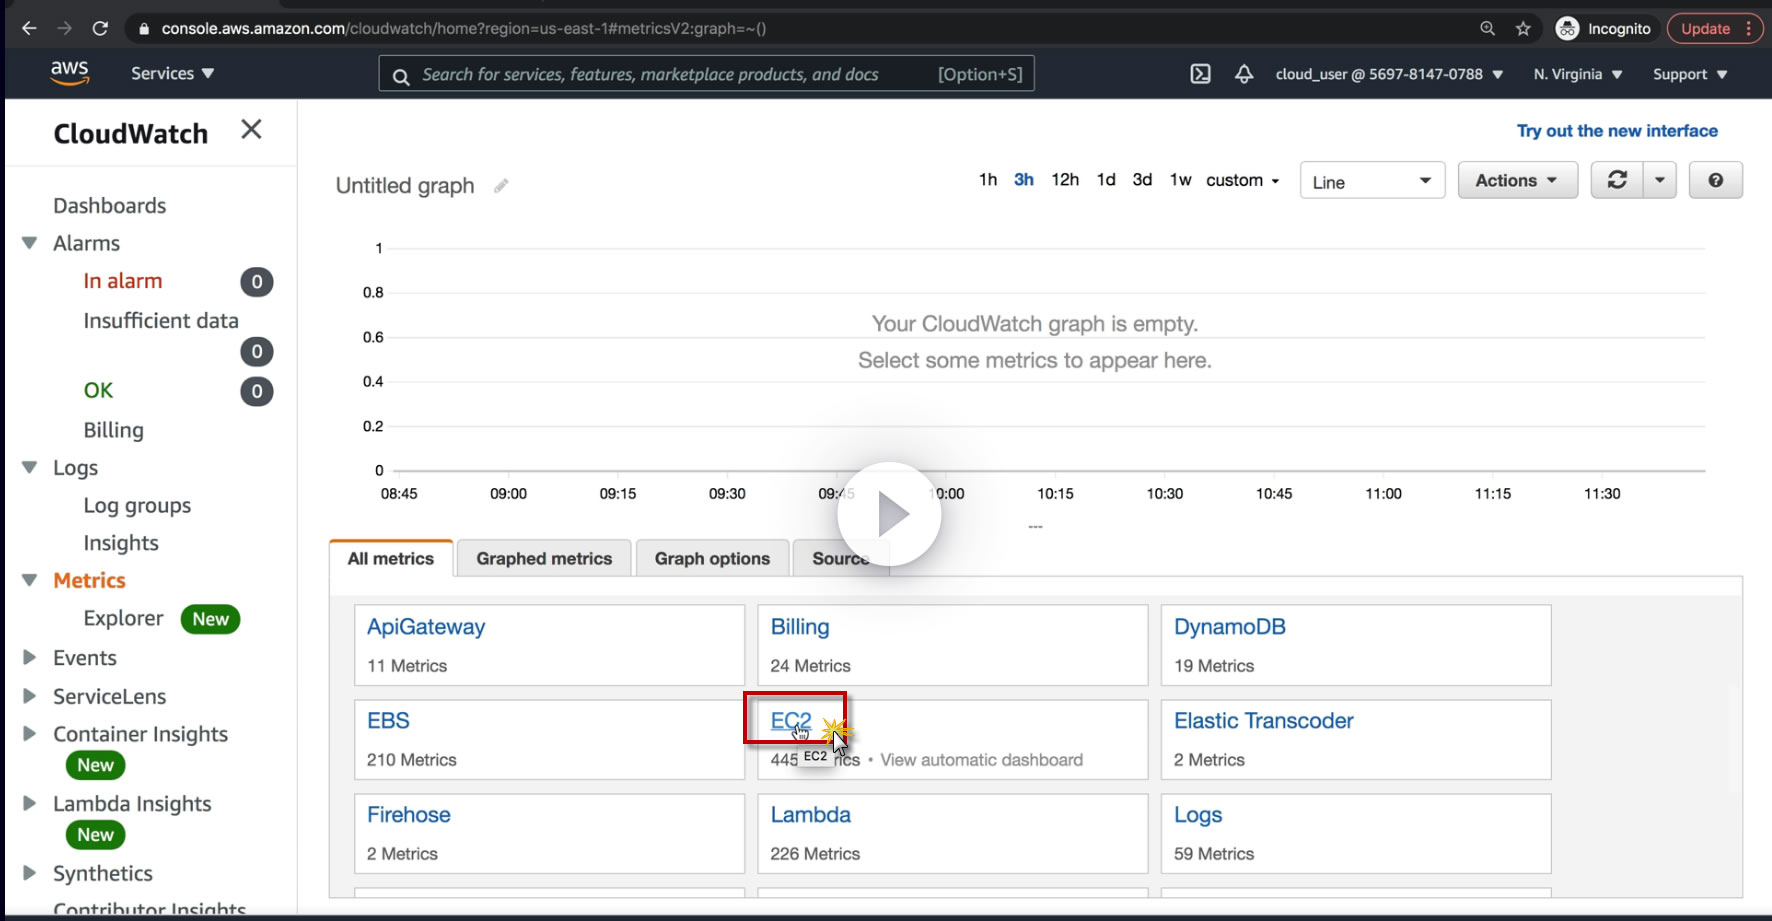Collapse the Metrics section arrow
The image size is (1772, 921).
coord(30,580)
